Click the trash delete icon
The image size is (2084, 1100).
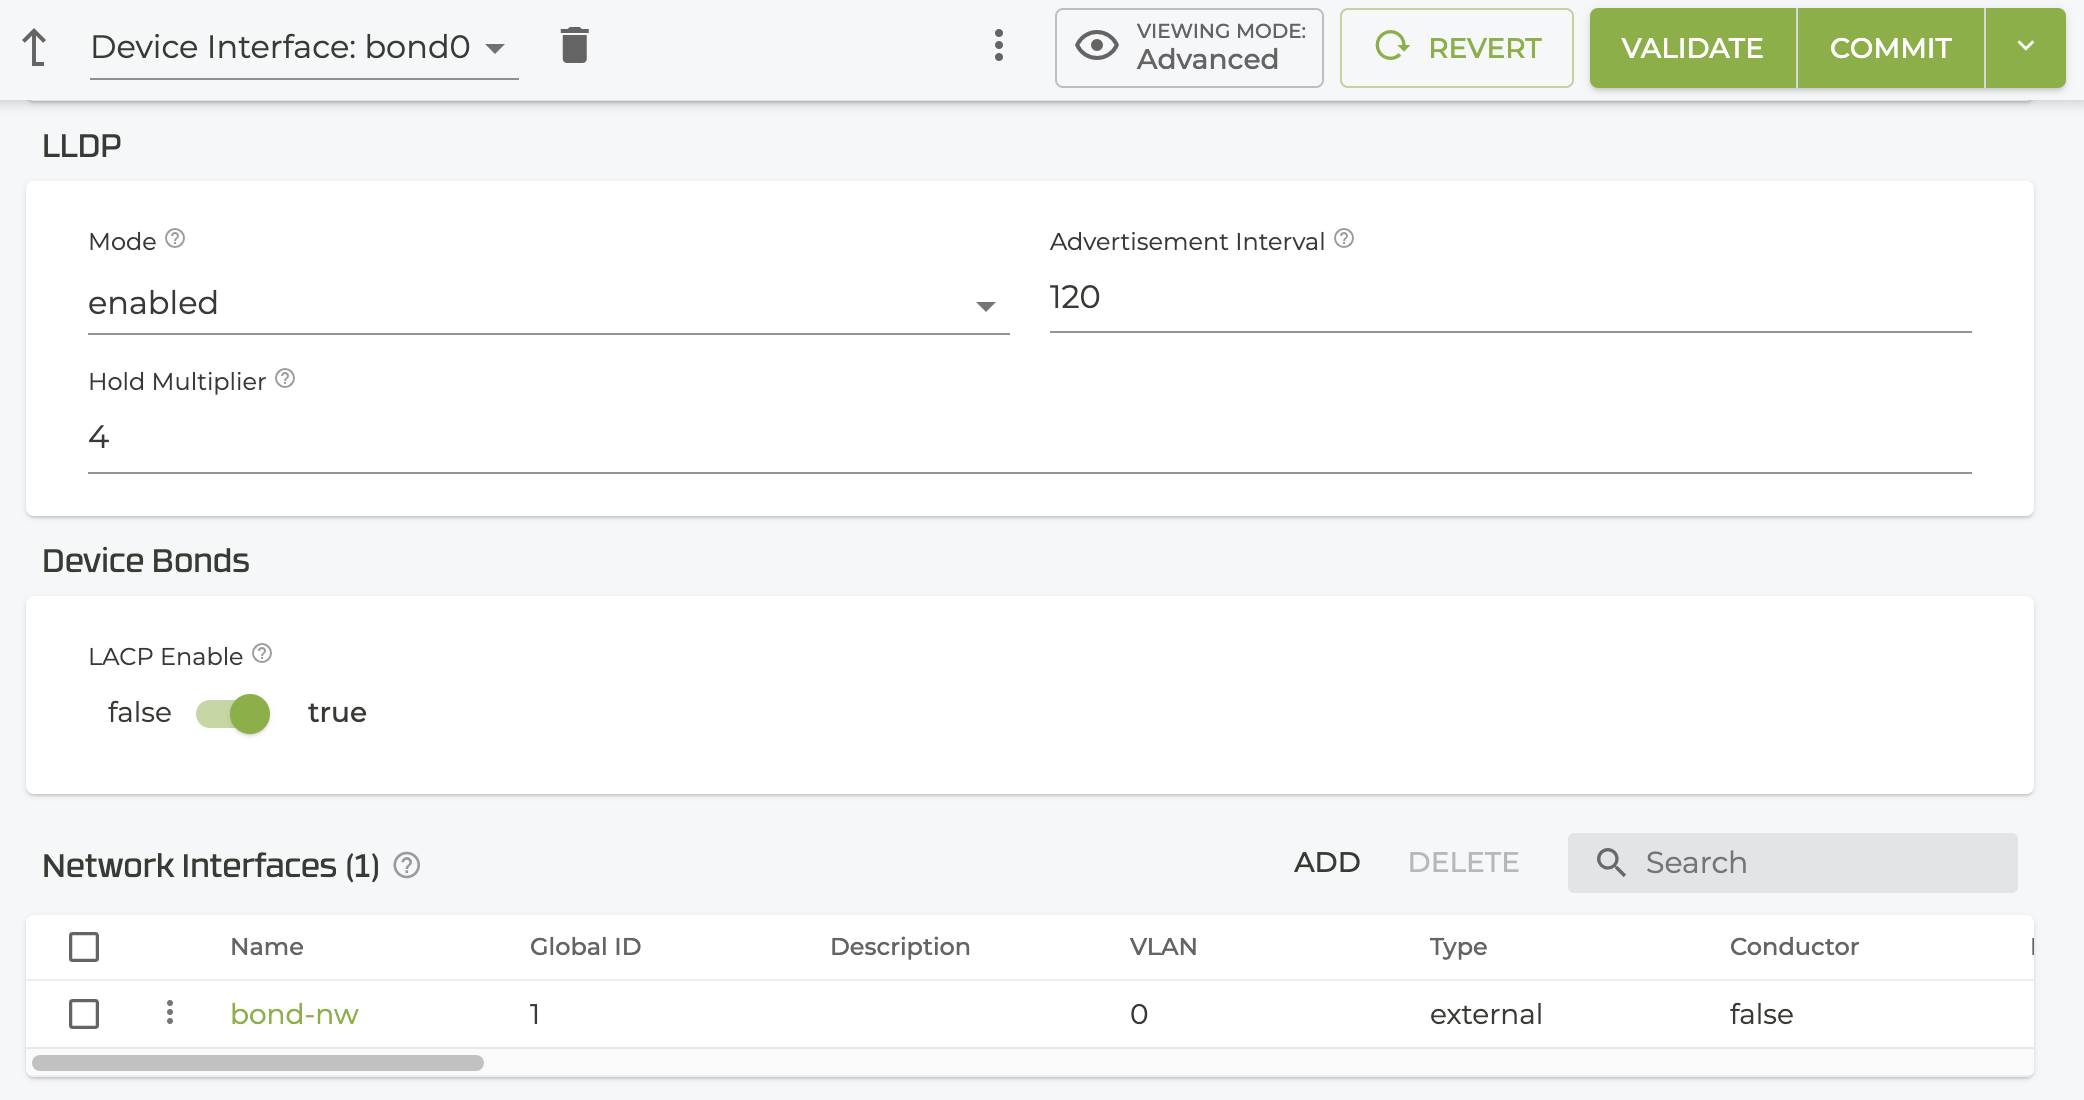[x=574, y=46]
